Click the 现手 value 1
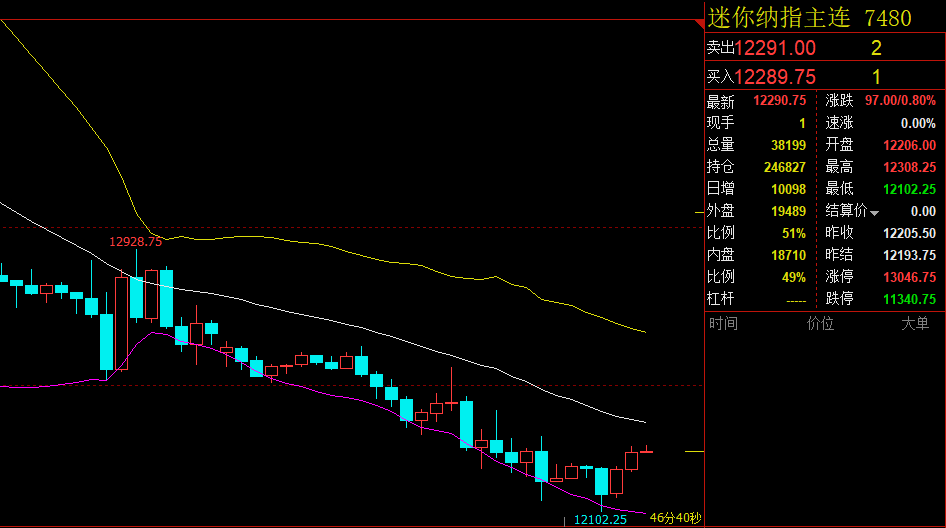946x528 pixels. pos(802,123)
